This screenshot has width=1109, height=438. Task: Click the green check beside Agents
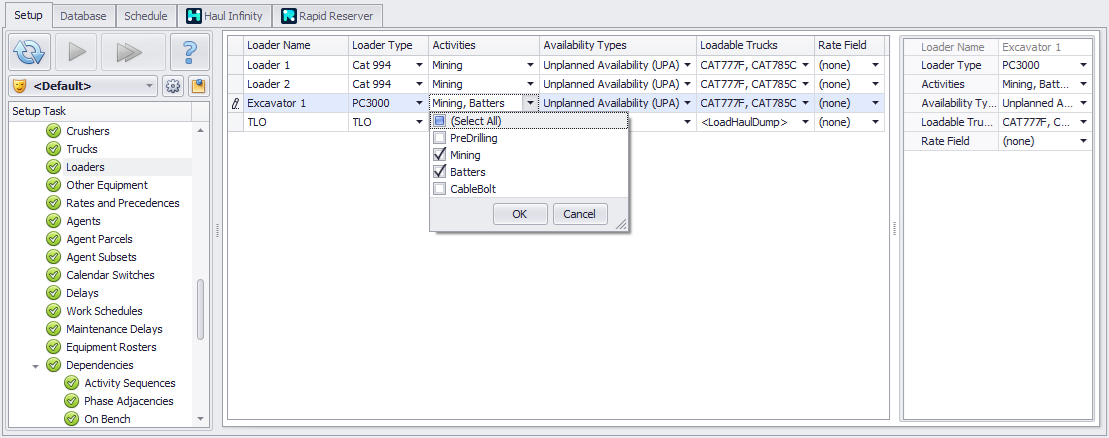click(x=53, y=221)
